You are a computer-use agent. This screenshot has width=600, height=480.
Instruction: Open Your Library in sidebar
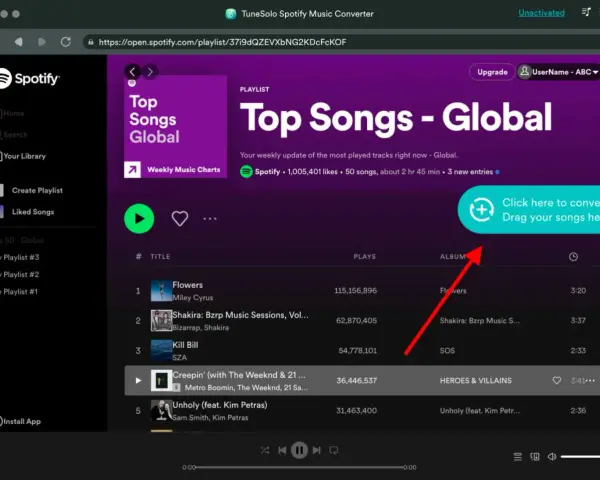[x=23, y=156]
